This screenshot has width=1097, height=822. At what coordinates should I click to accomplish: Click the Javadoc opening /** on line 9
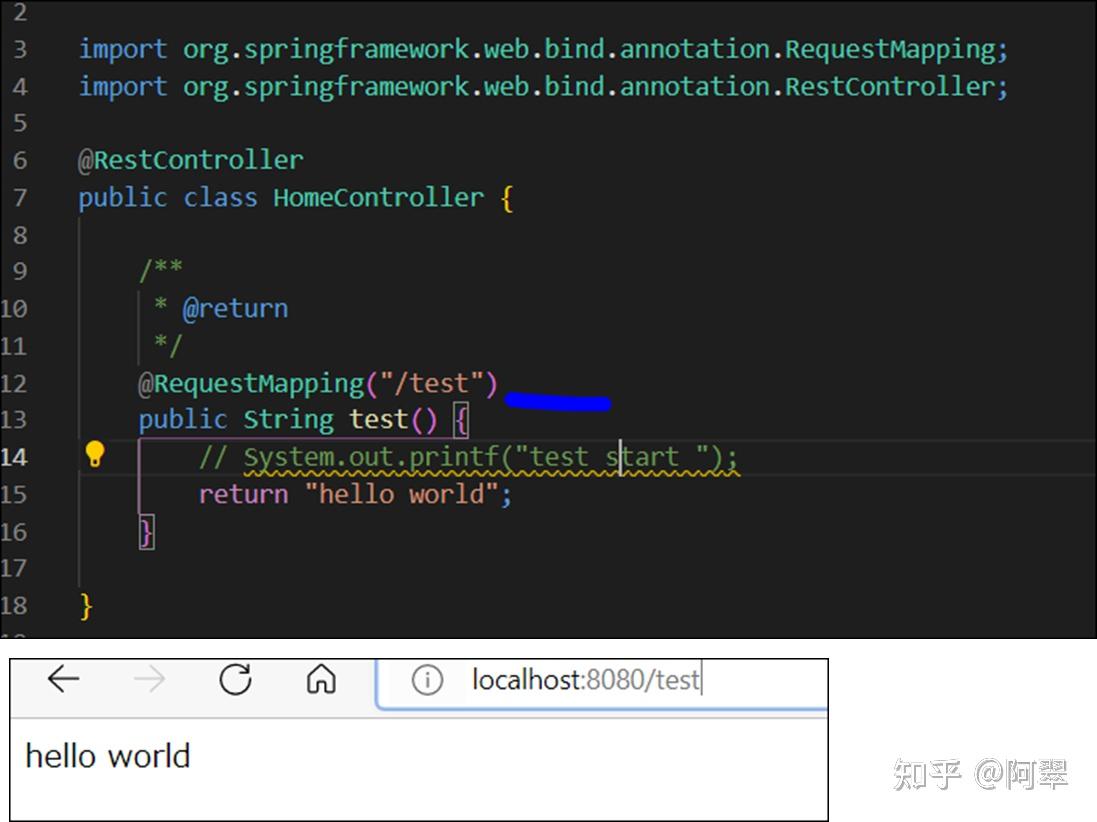[x=161, y=269]
